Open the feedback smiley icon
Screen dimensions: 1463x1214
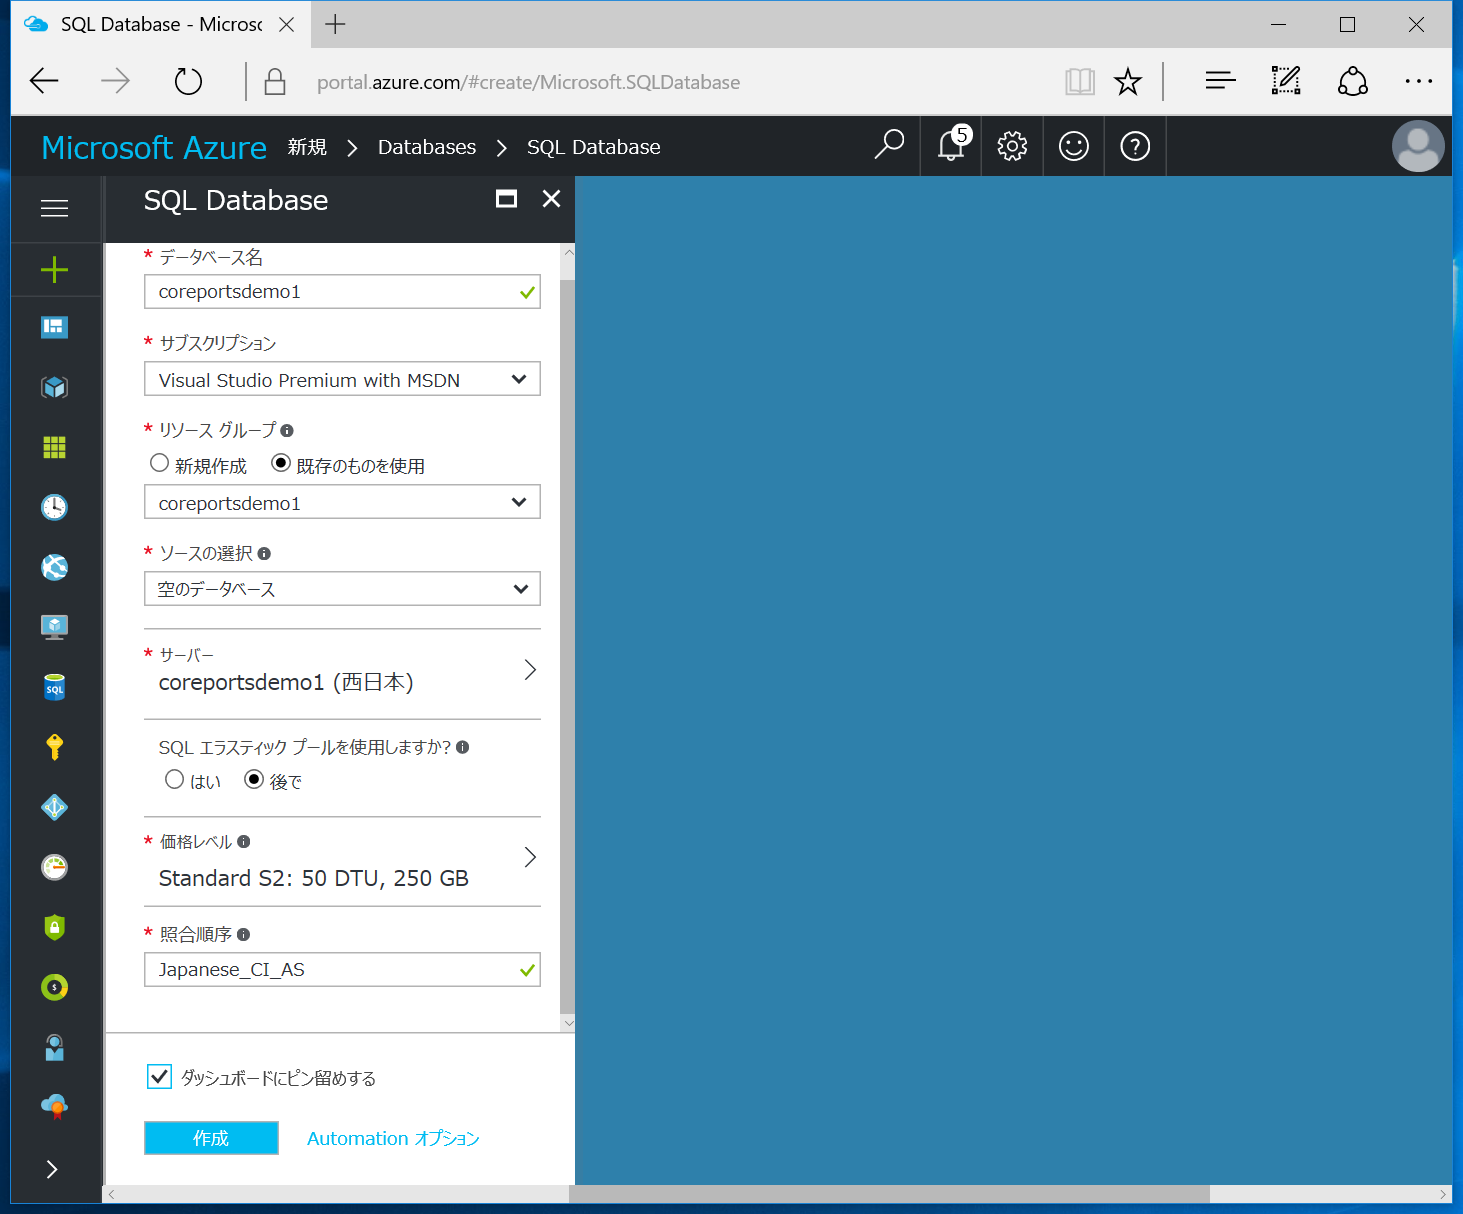pos(1073,146)
